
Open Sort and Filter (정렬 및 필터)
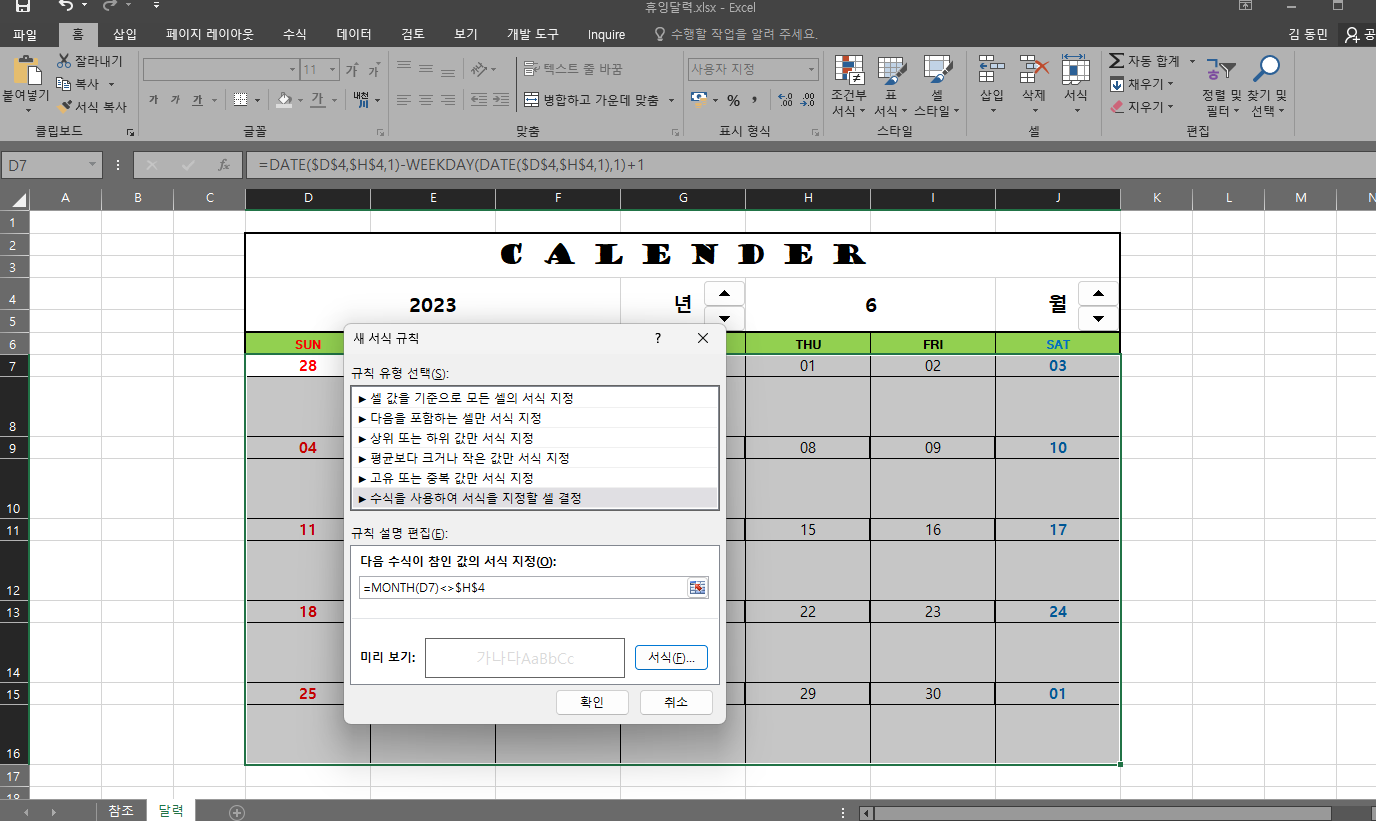1222,86
